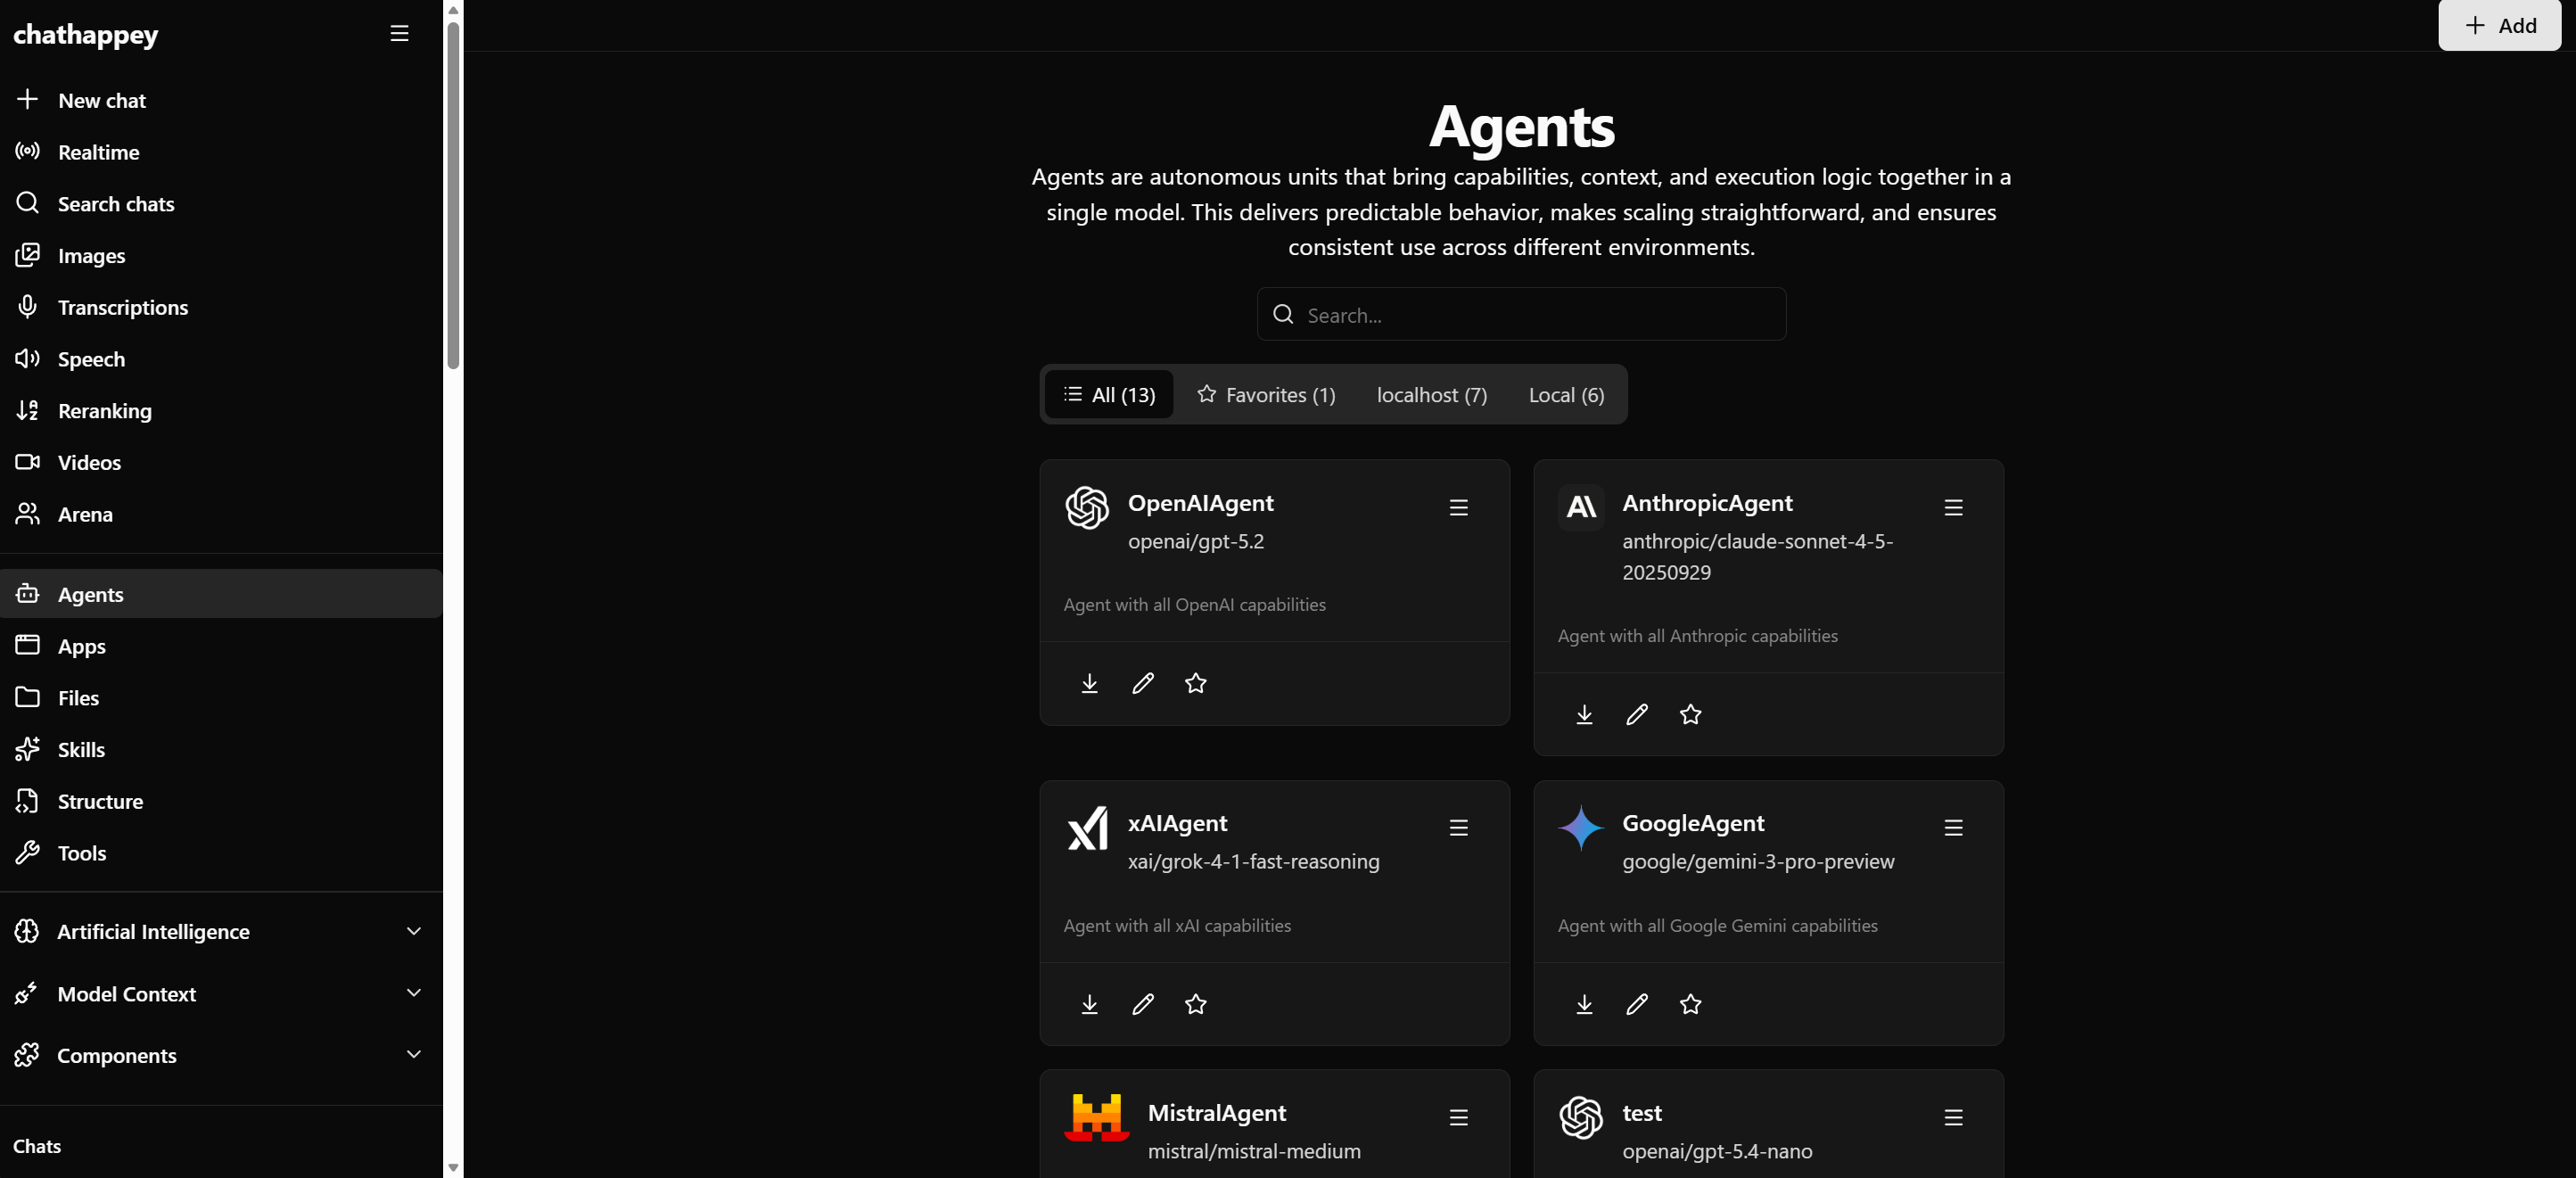Click the sidebar scroll down arrow

tap(453, 1167)
